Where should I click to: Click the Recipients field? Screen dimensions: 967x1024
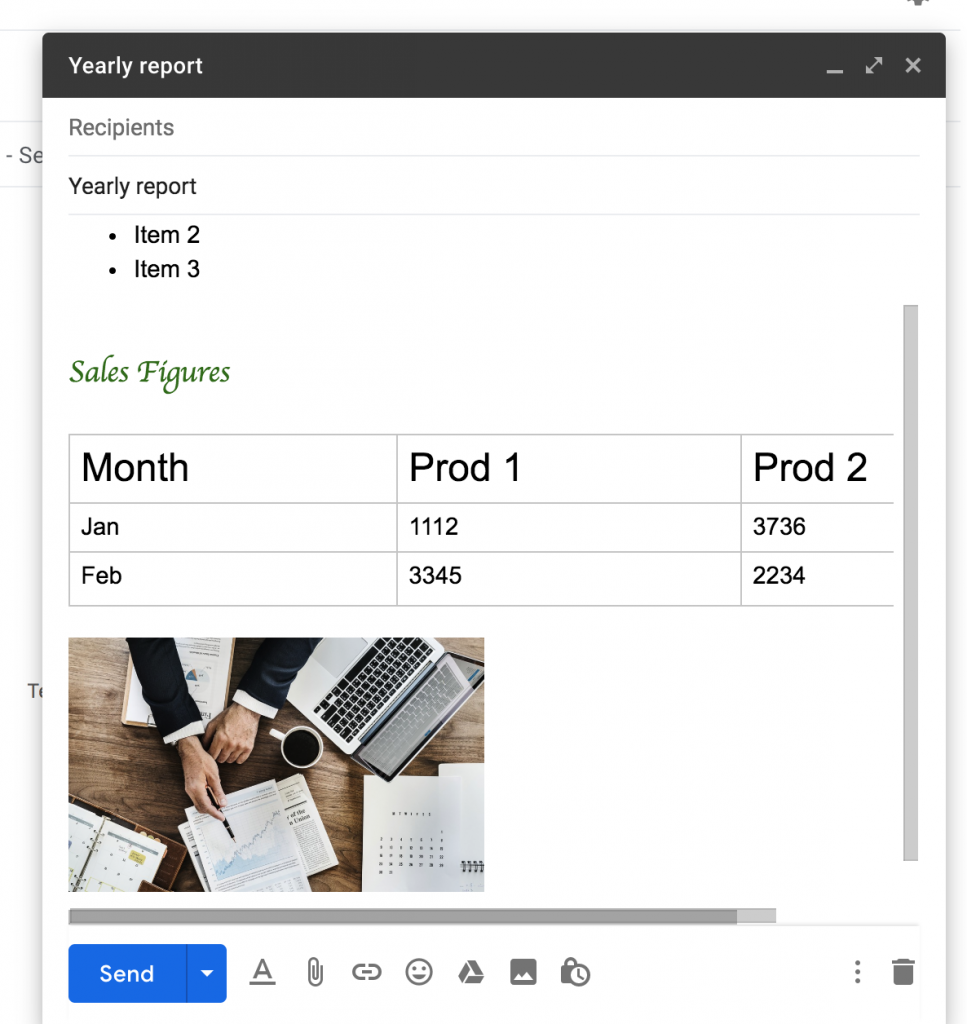pos(494,127)
